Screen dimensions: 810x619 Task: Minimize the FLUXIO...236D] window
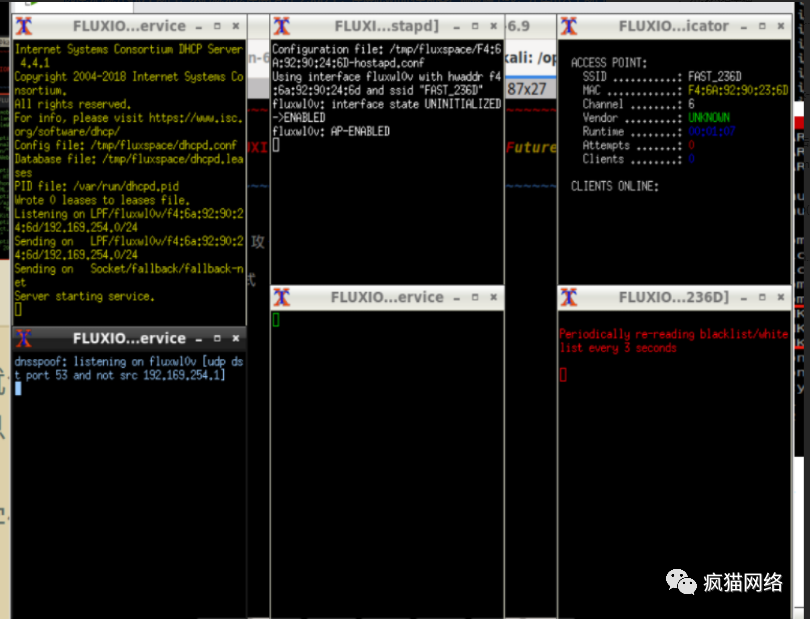pos(744,298)
